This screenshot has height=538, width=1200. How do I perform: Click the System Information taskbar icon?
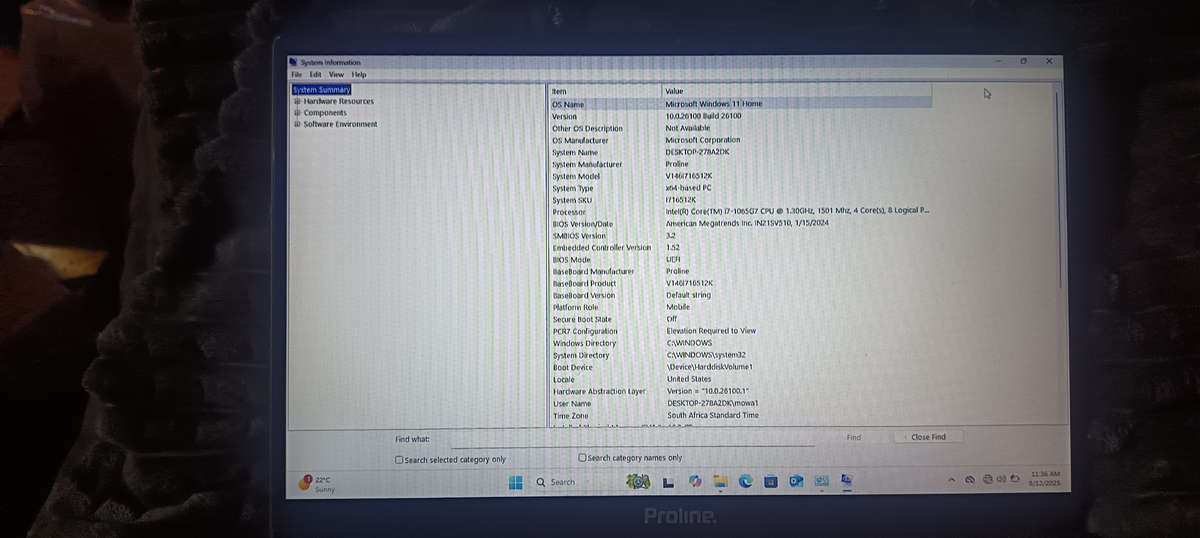846,482
